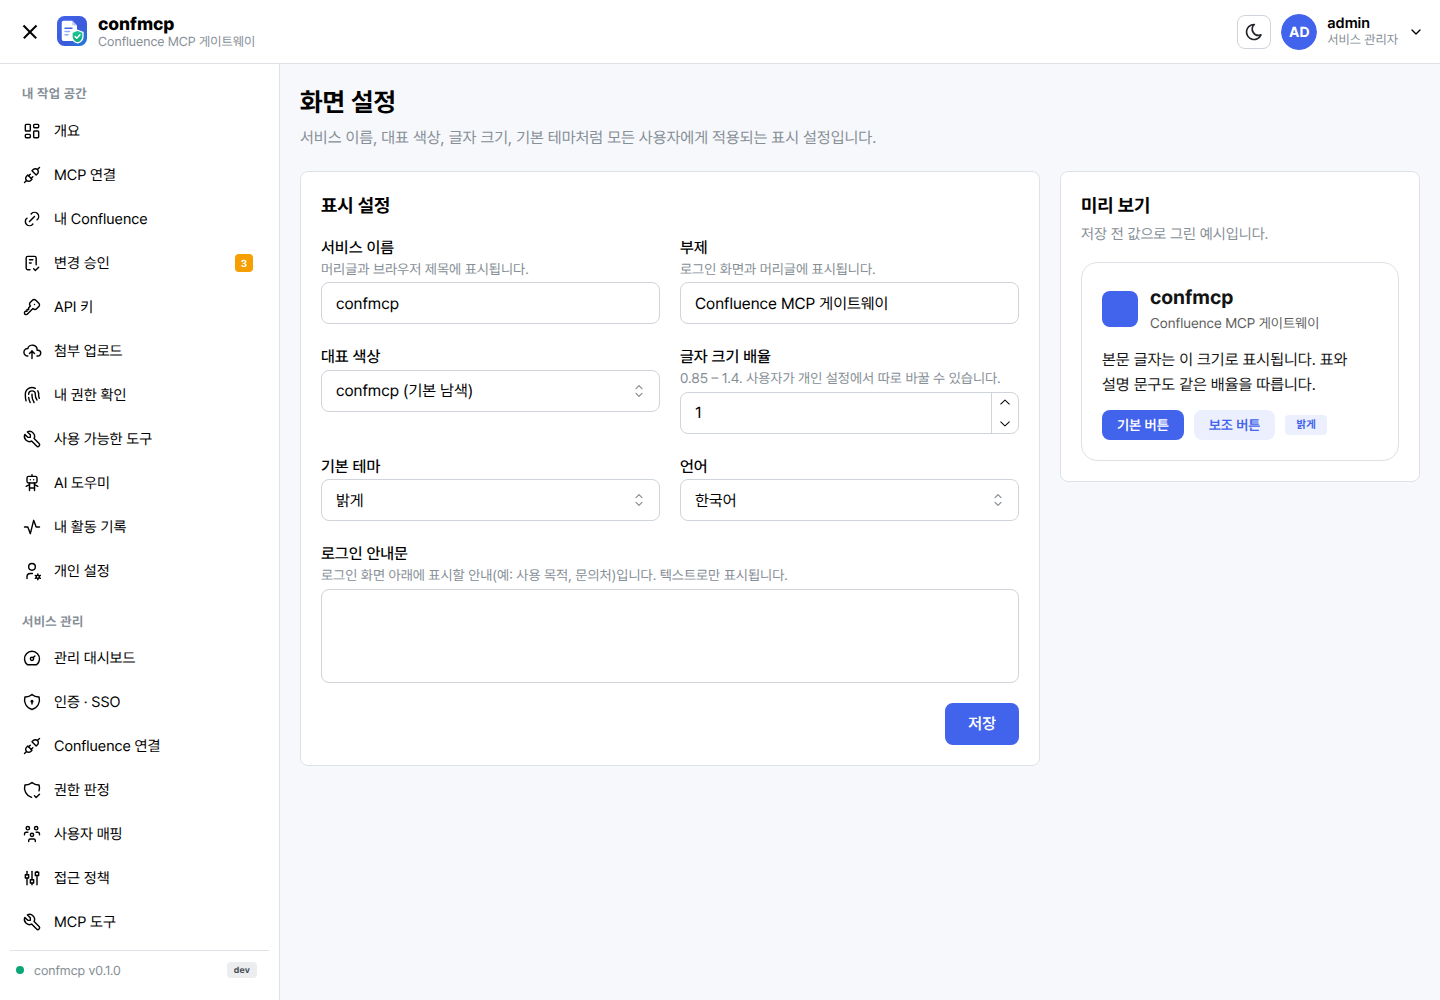Click the 저장 save button
1440x1000 pixels.
(982, 724)
